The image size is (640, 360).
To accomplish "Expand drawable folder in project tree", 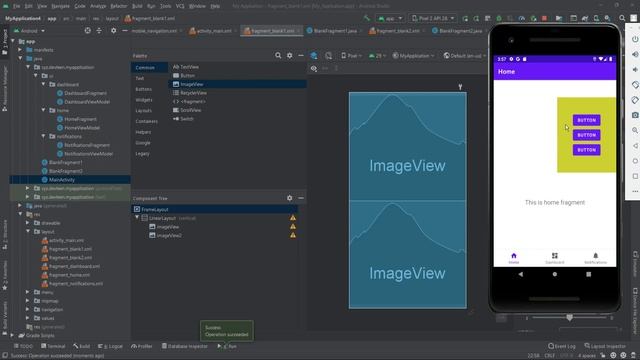I will tap(28, 223).
